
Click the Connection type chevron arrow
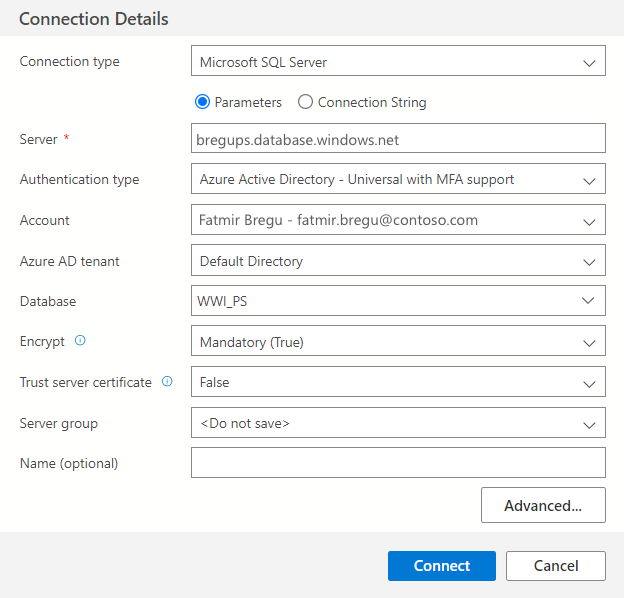(x=588, y=62)
